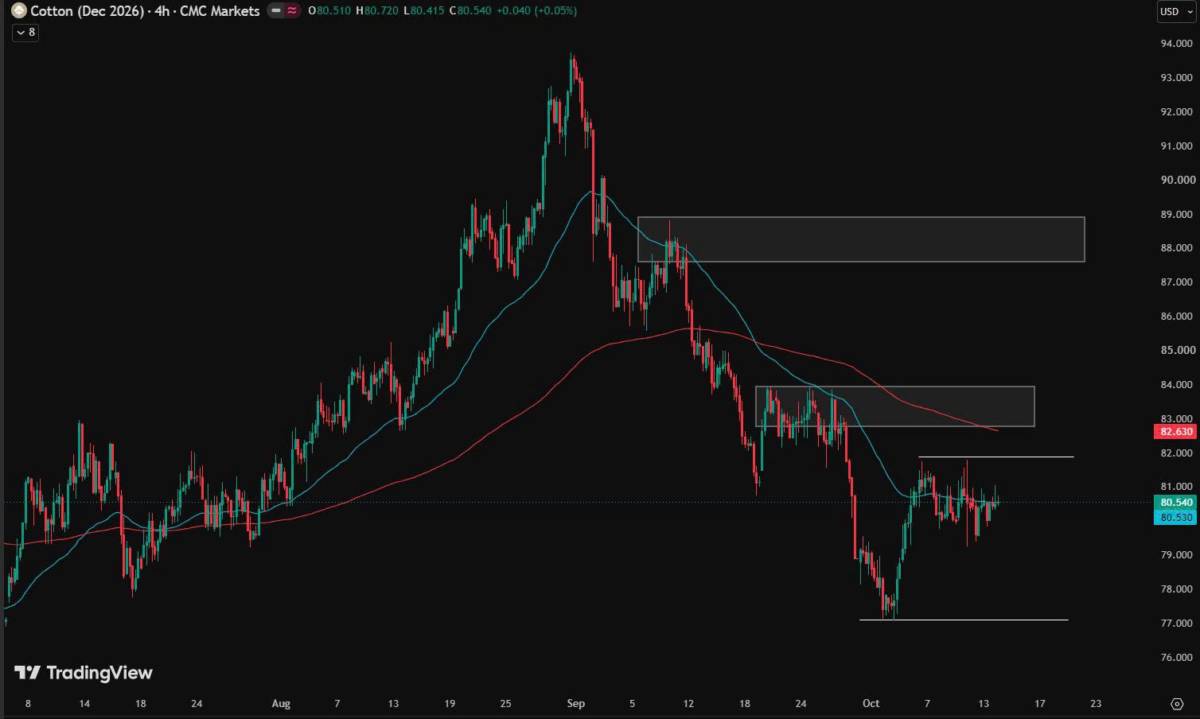Click the TradingView logo
The width and height of the screenshot is (1200, 719).
(84, 673)
